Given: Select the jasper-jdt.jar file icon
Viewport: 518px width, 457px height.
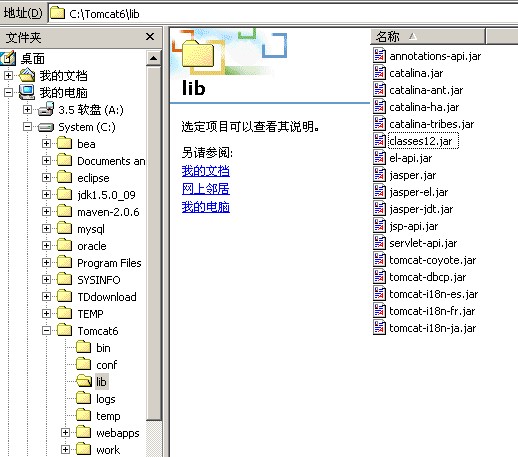Looking at the screenshot, I should tap(379, 209).
